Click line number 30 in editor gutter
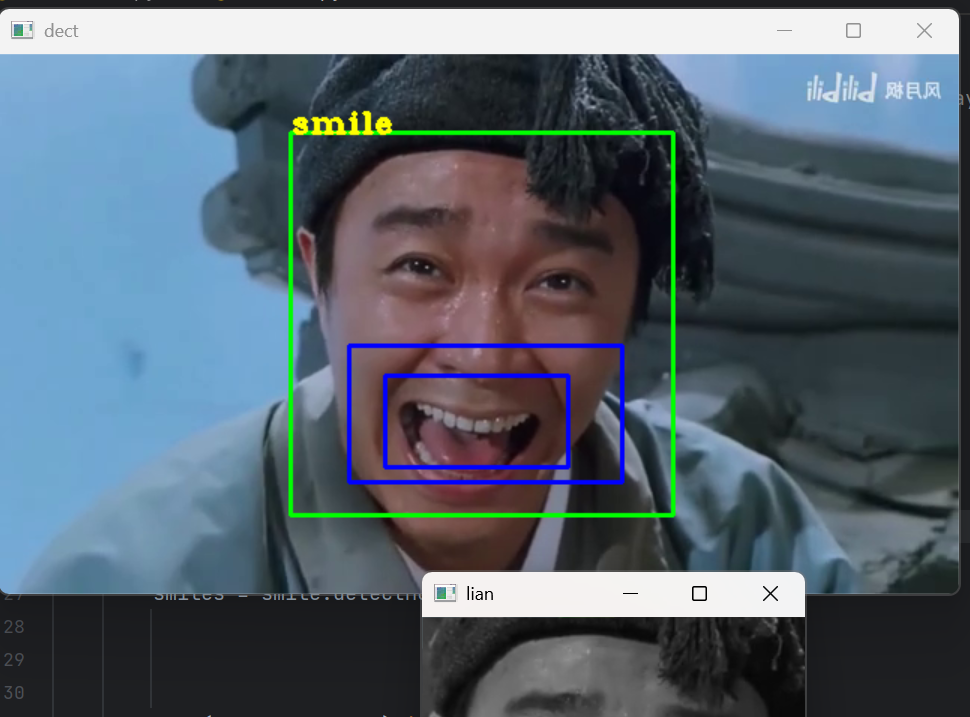 coord(14,692)
